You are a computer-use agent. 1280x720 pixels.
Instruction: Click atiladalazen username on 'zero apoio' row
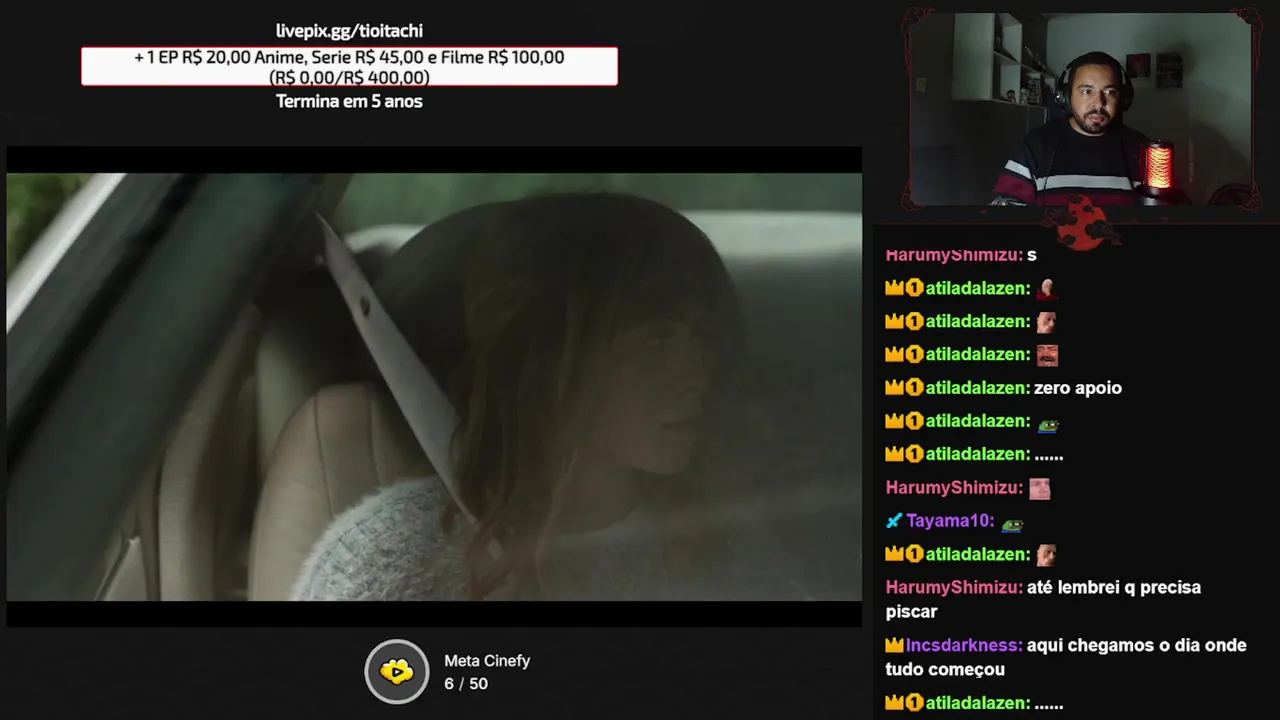(976, 388)
